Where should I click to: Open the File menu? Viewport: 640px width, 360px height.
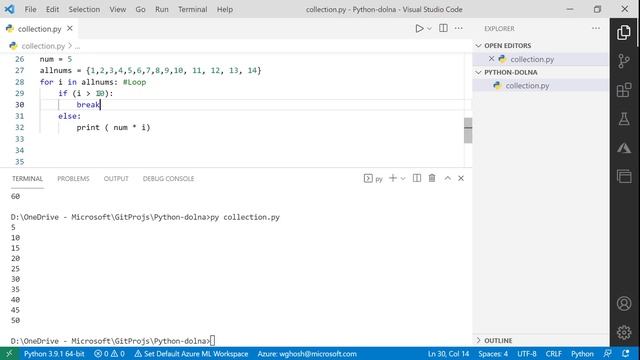click(x=30, y=9)
